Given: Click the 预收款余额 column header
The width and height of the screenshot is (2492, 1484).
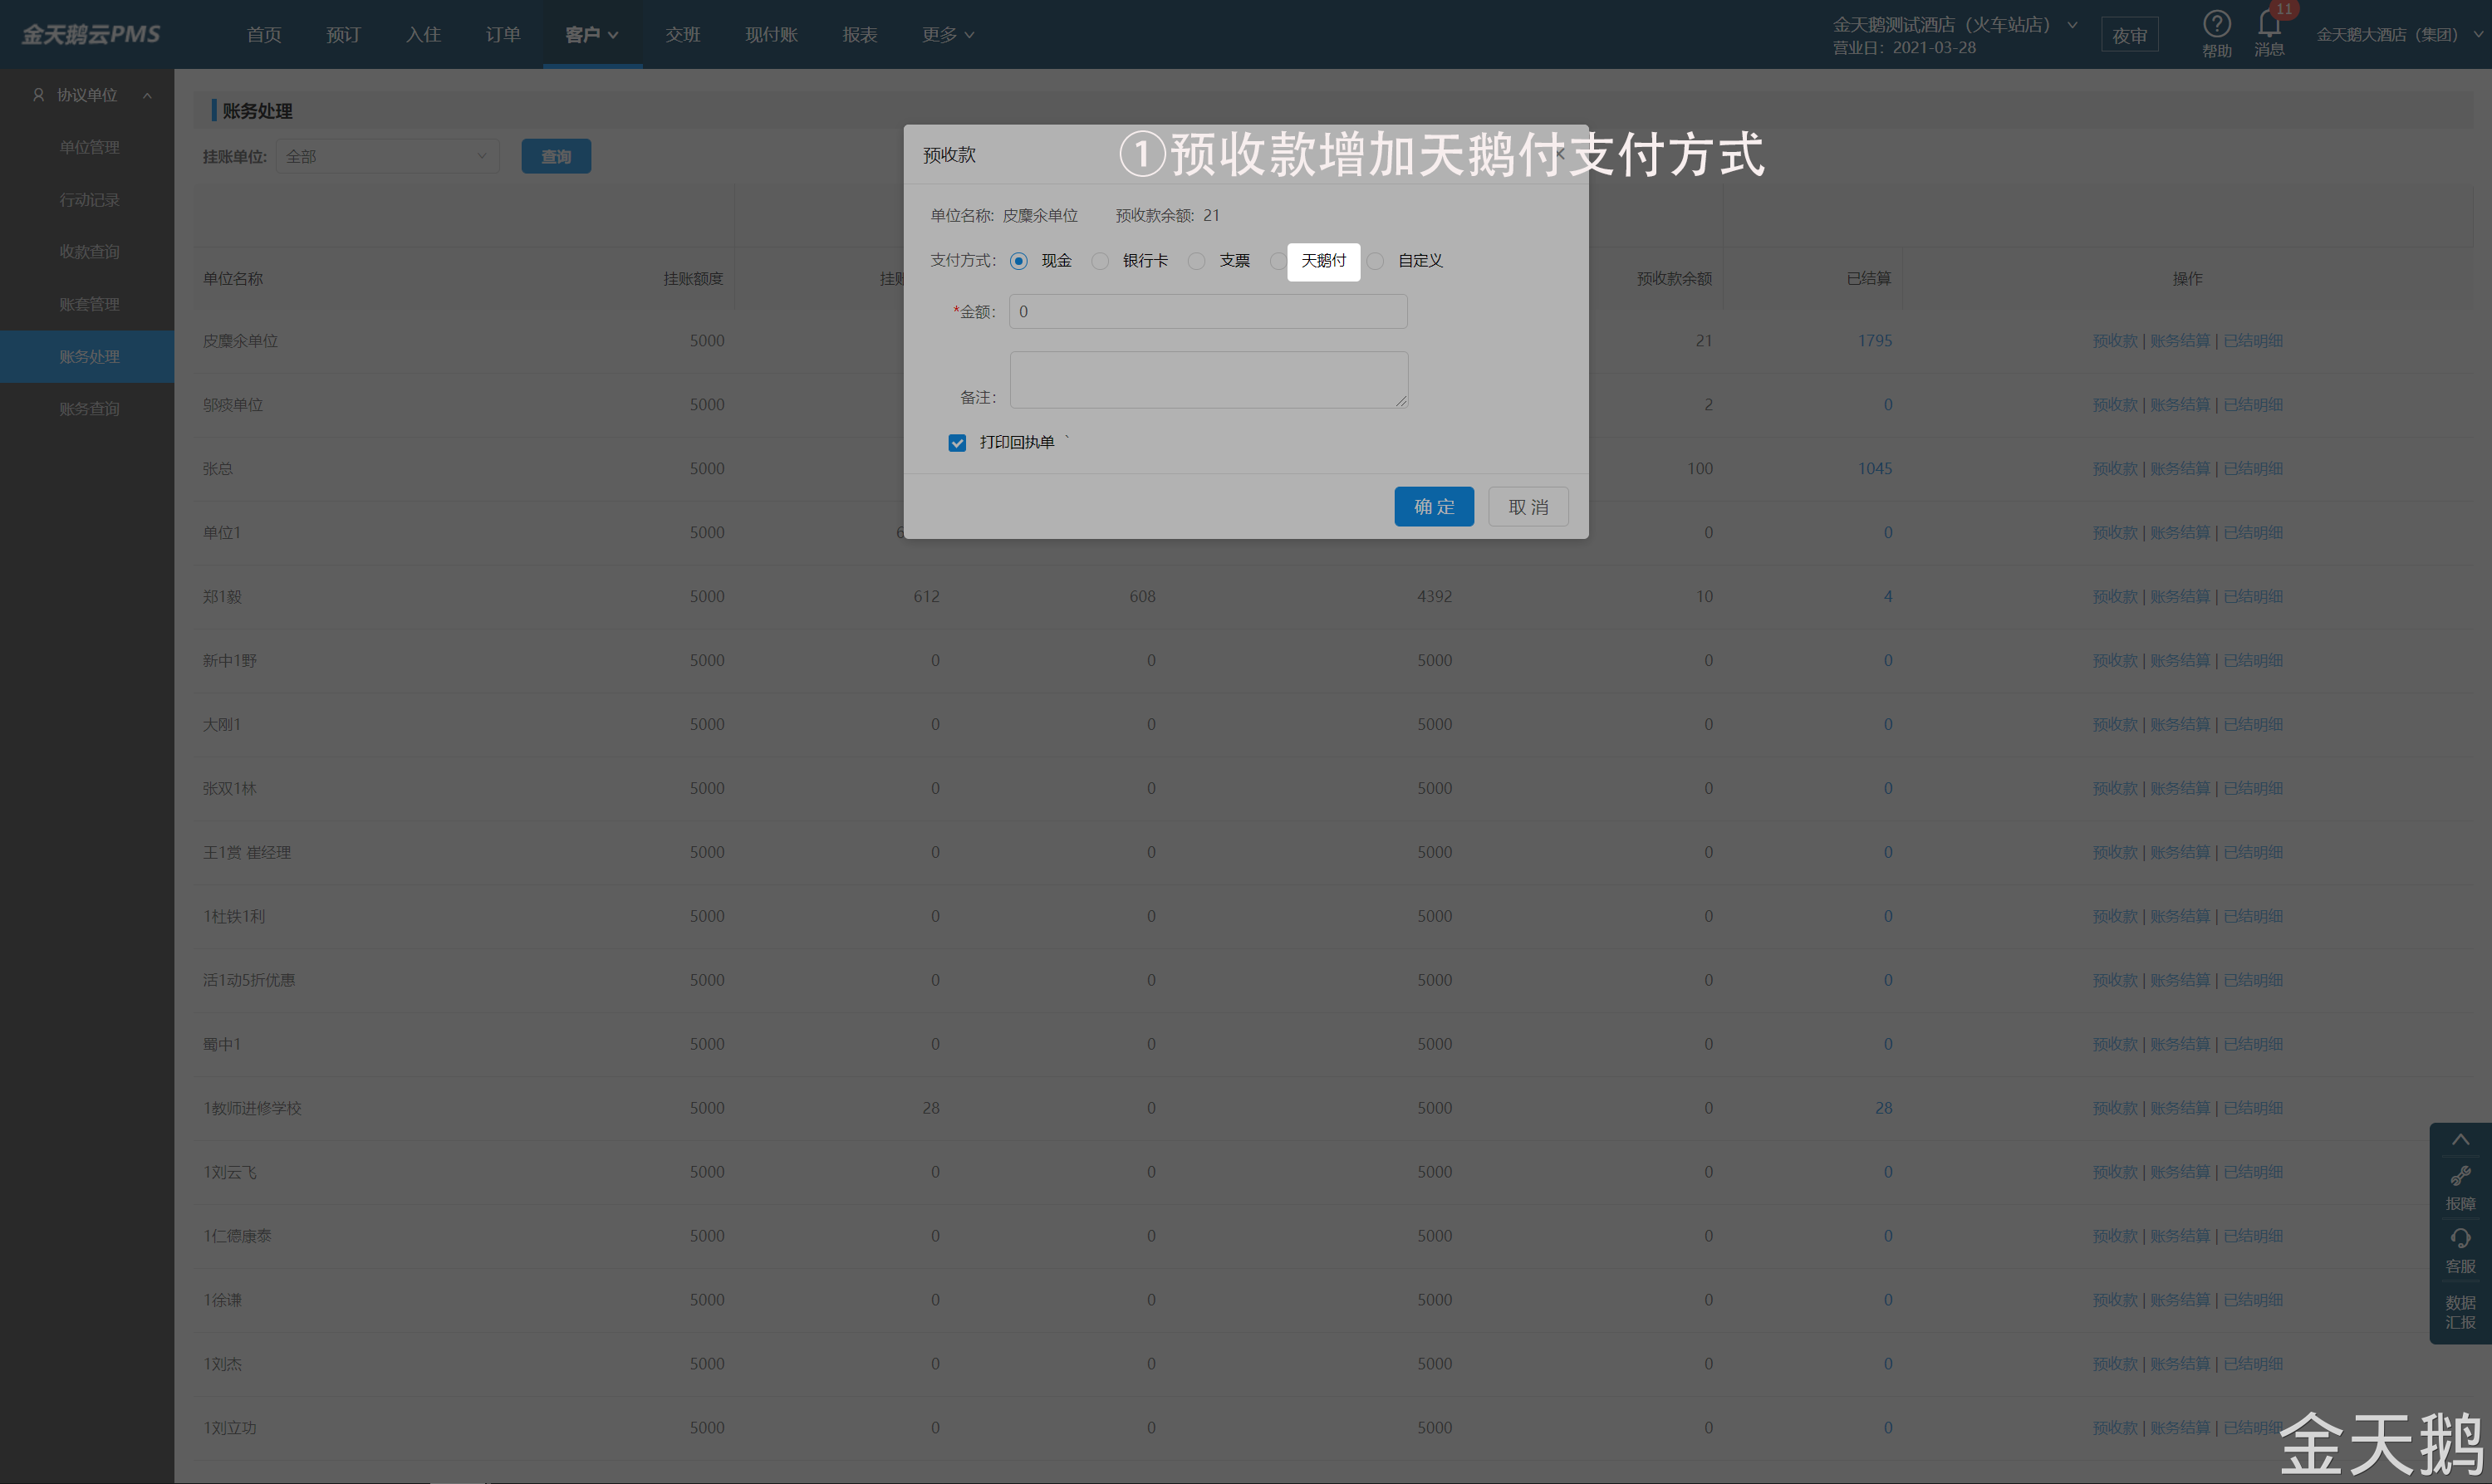Looking at the screenshot, I should [x=1674, y=279].
